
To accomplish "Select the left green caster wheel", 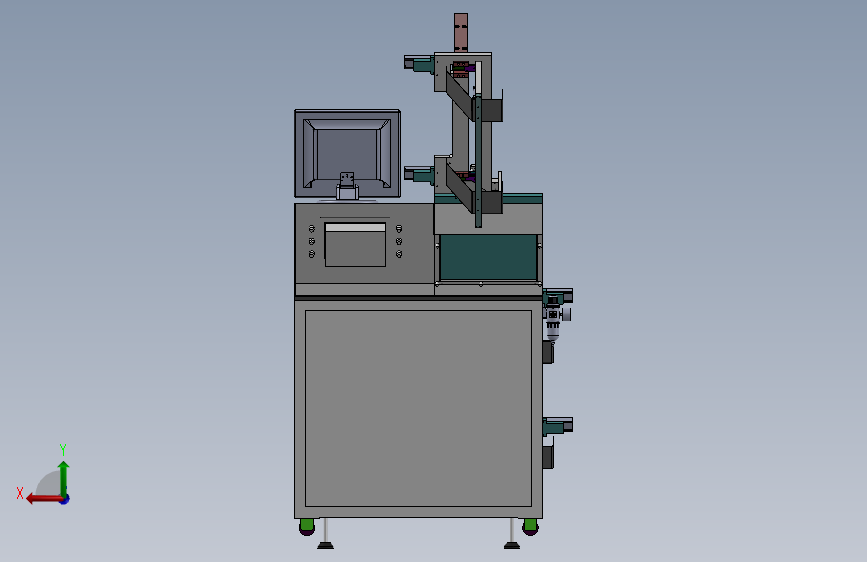I will coord(307,527).
